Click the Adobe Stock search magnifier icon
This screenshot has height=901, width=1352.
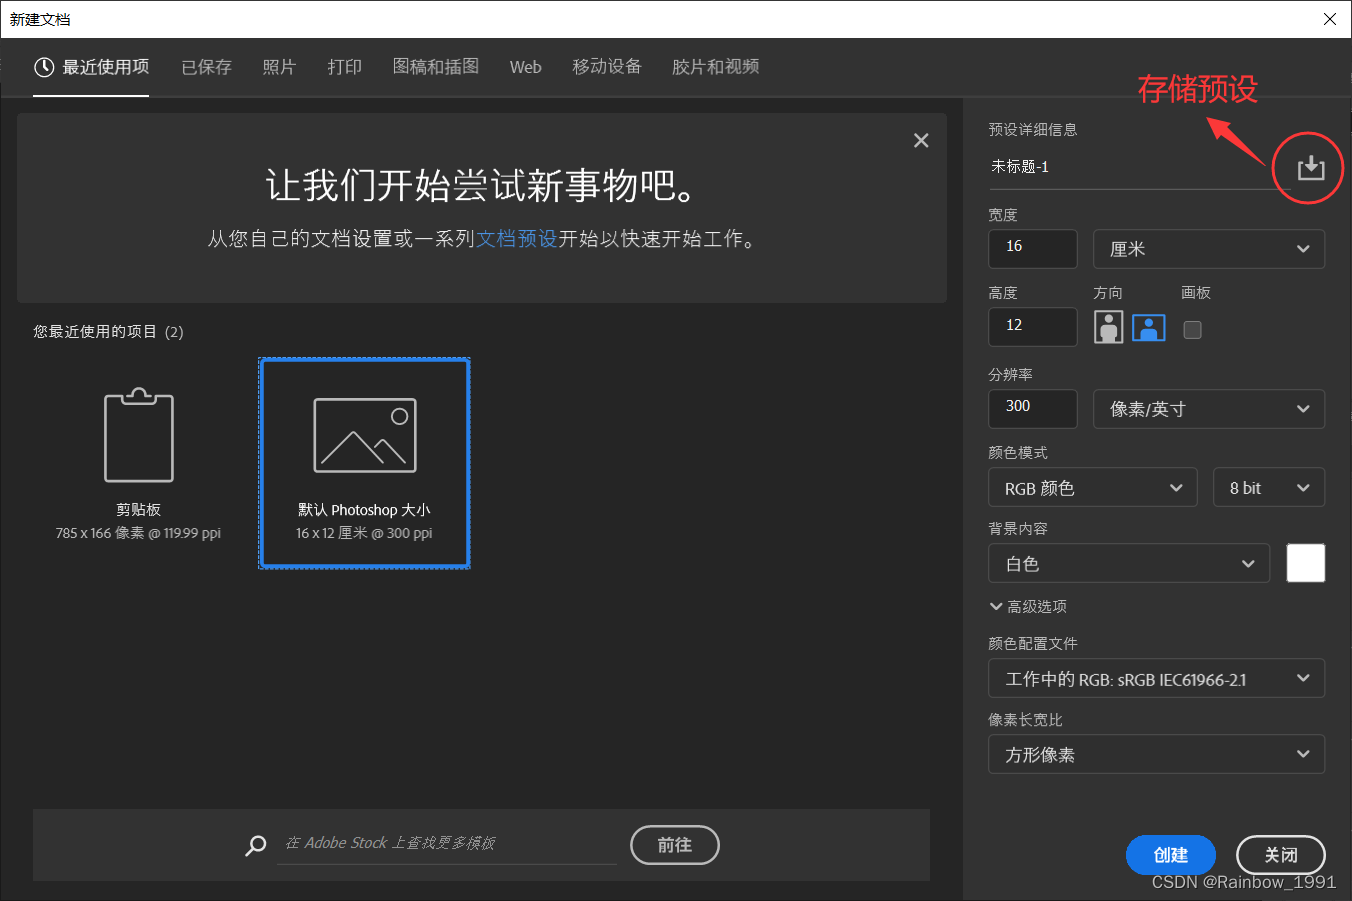tap(256, 845)
